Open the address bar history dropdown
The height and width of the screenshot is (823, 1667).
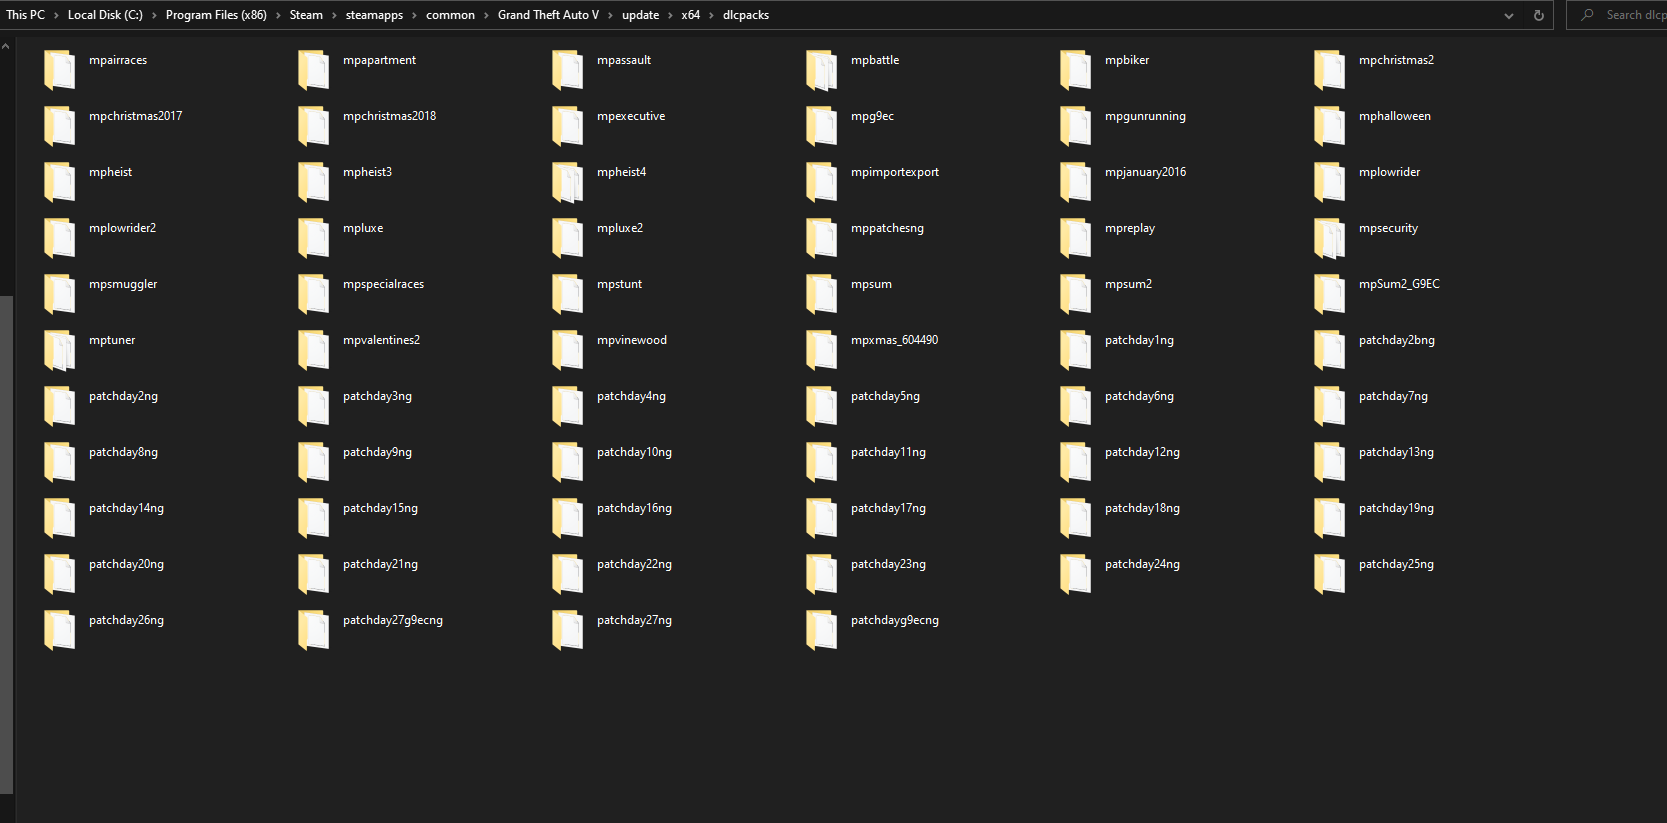1509,15
